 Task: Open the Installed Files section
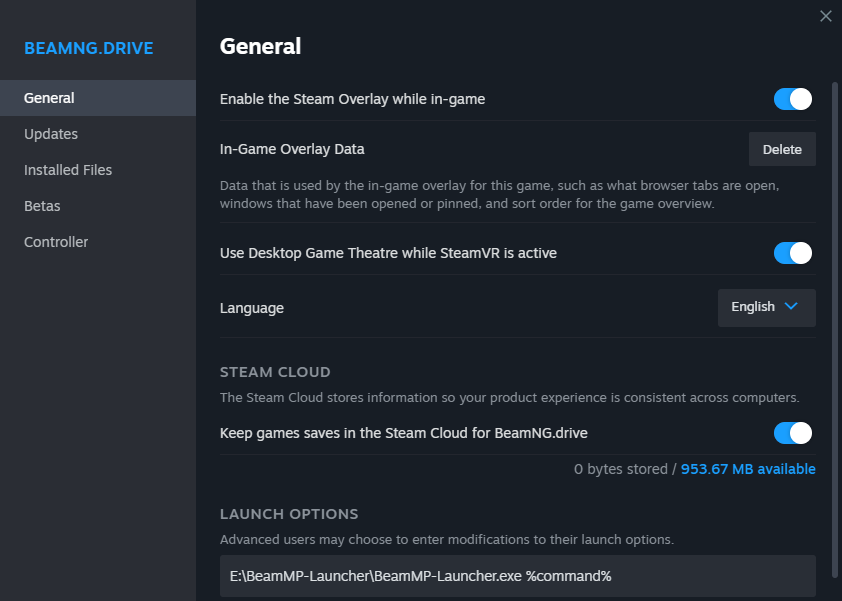(68, 170)
